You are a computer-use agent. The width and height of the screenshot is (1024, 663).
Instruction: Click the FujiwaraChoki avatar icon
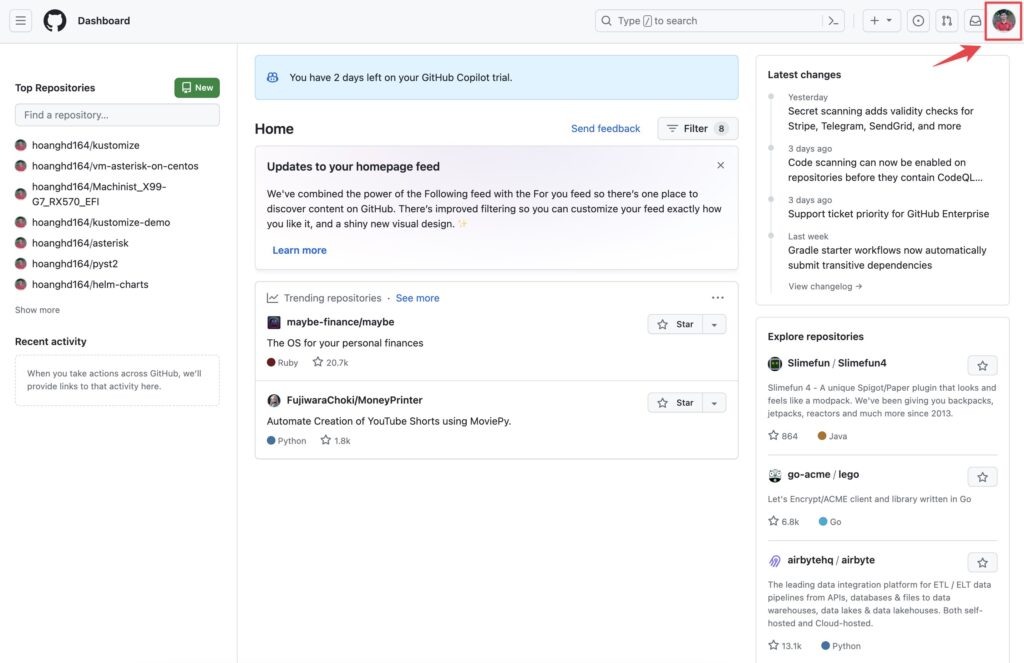tap(274, 400)
